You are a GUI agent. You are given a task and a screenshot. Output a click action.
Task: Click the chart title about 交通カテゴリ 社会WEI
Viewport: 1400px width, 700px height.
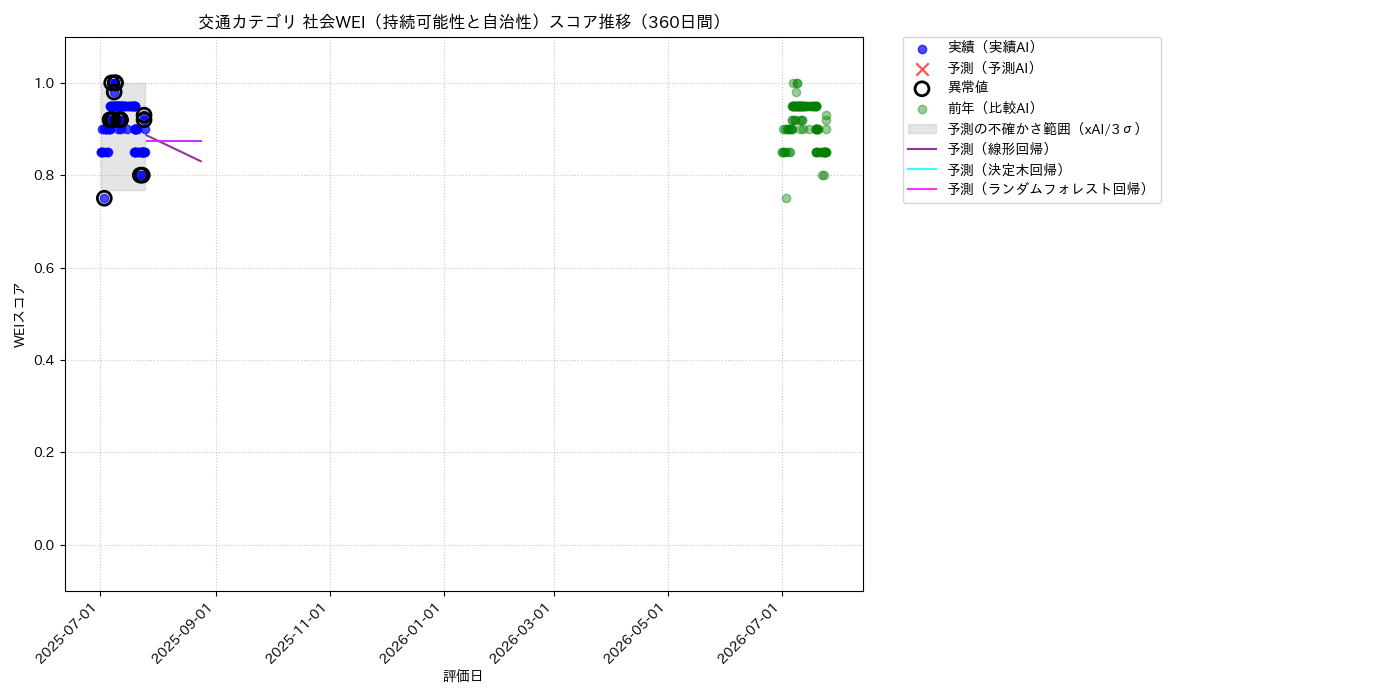coord(463,22)
